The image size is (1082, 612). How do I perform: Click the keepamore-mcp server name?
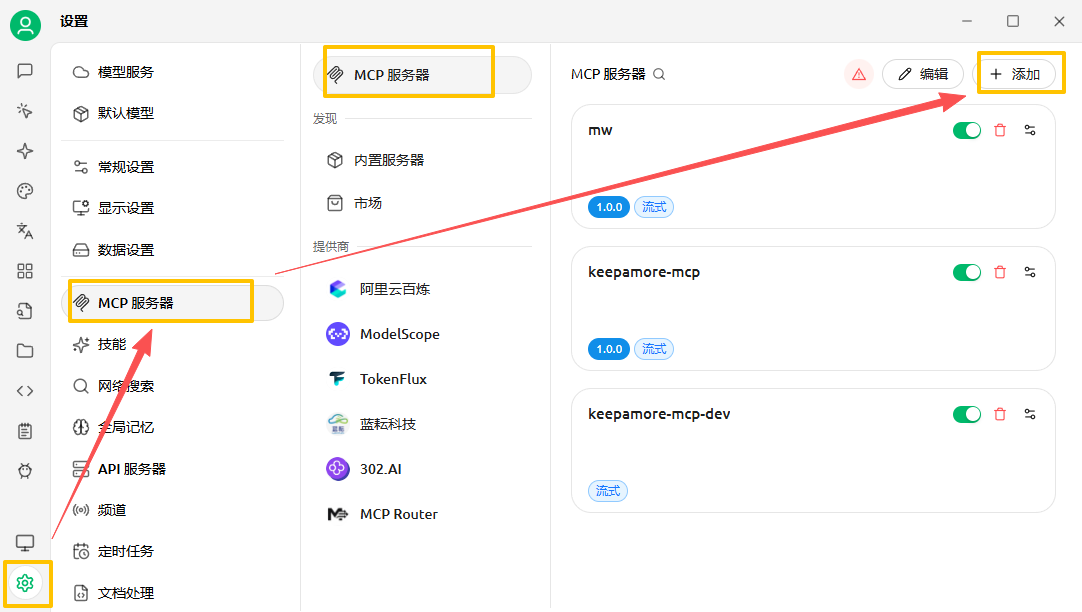pos(644,273)
